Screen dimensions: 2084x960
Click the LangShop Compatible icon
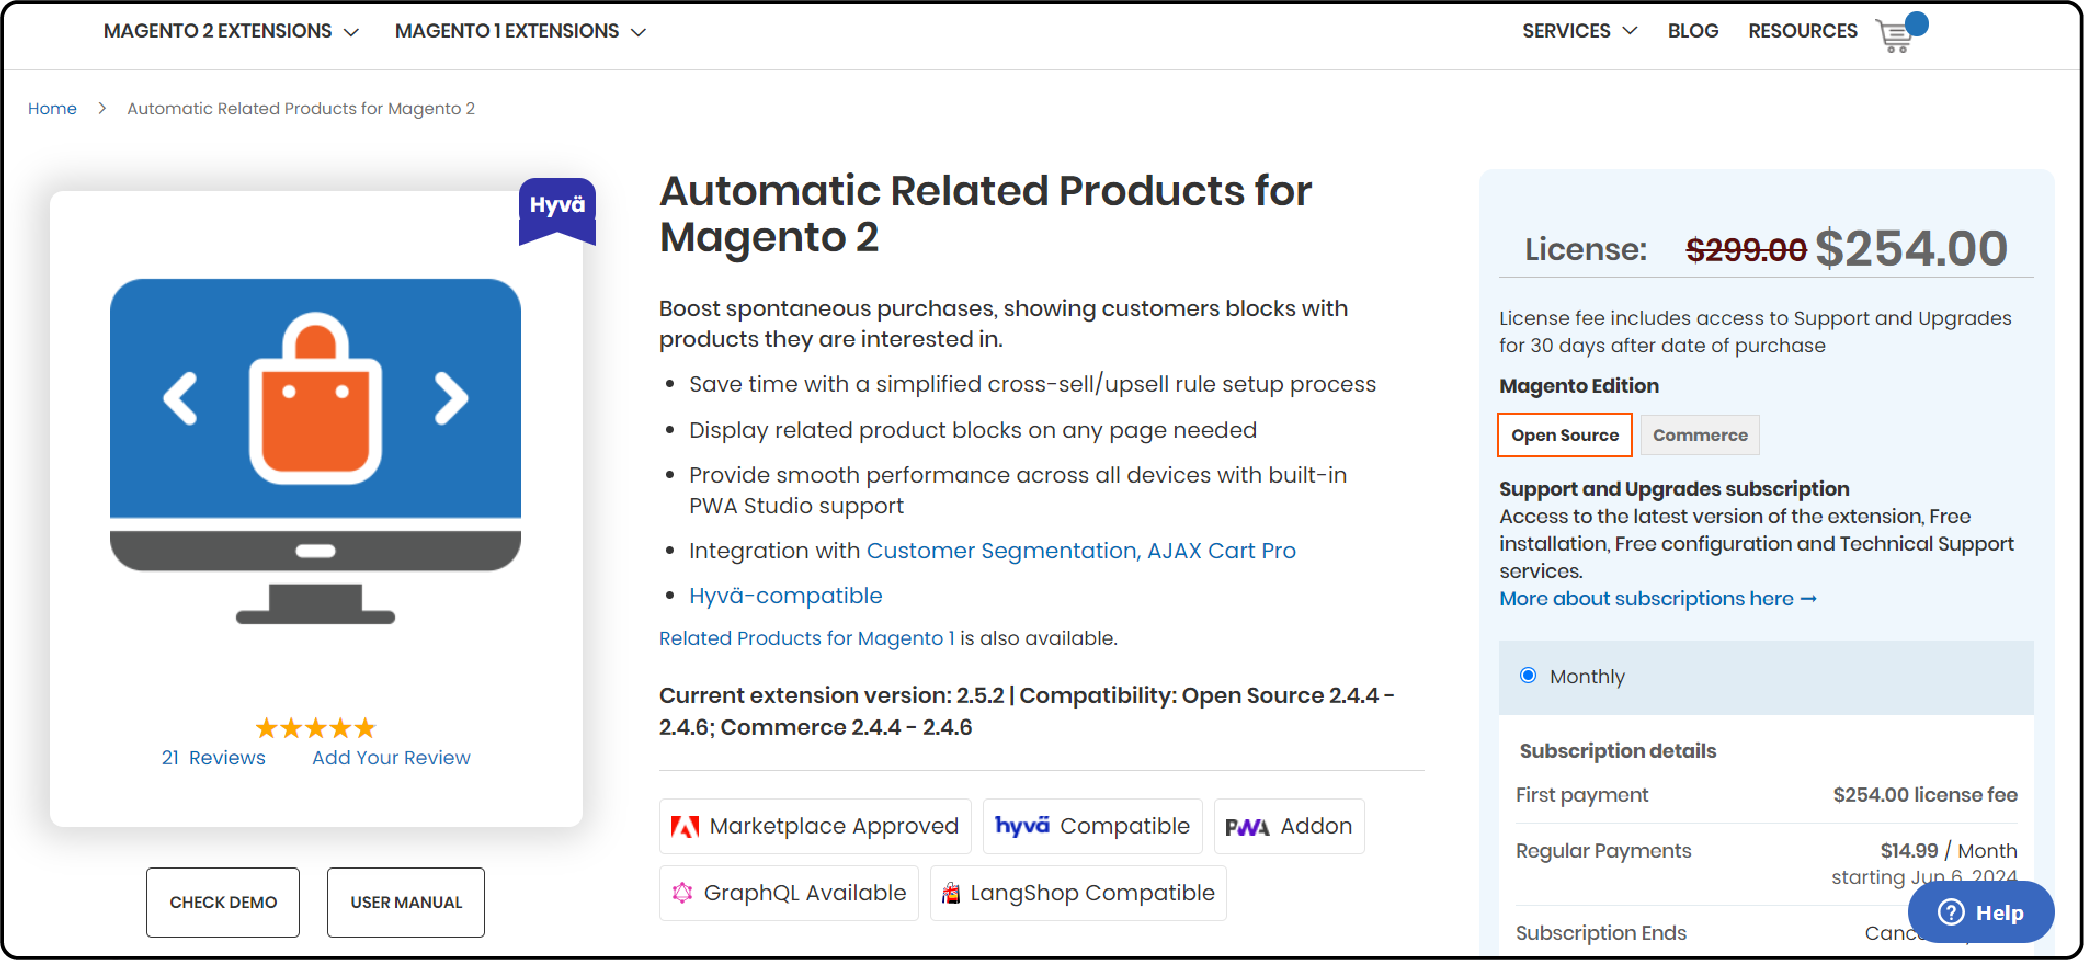(951, 893)
